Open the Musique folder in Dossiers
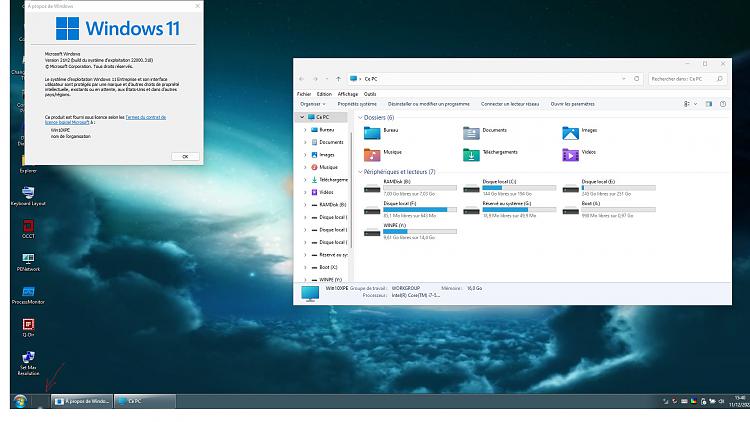This screenshot has height=422, width=750. coord(382,155)
